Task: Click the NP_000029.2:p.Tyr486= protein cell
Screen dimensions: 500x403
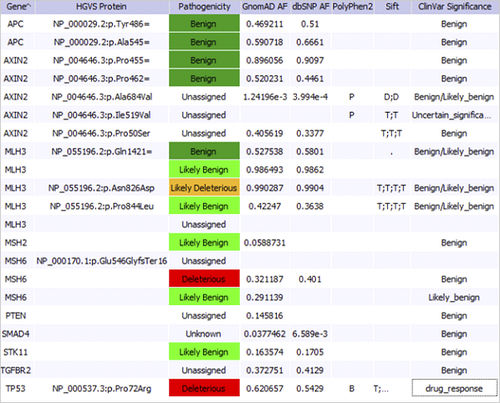Action: (101, 24)
